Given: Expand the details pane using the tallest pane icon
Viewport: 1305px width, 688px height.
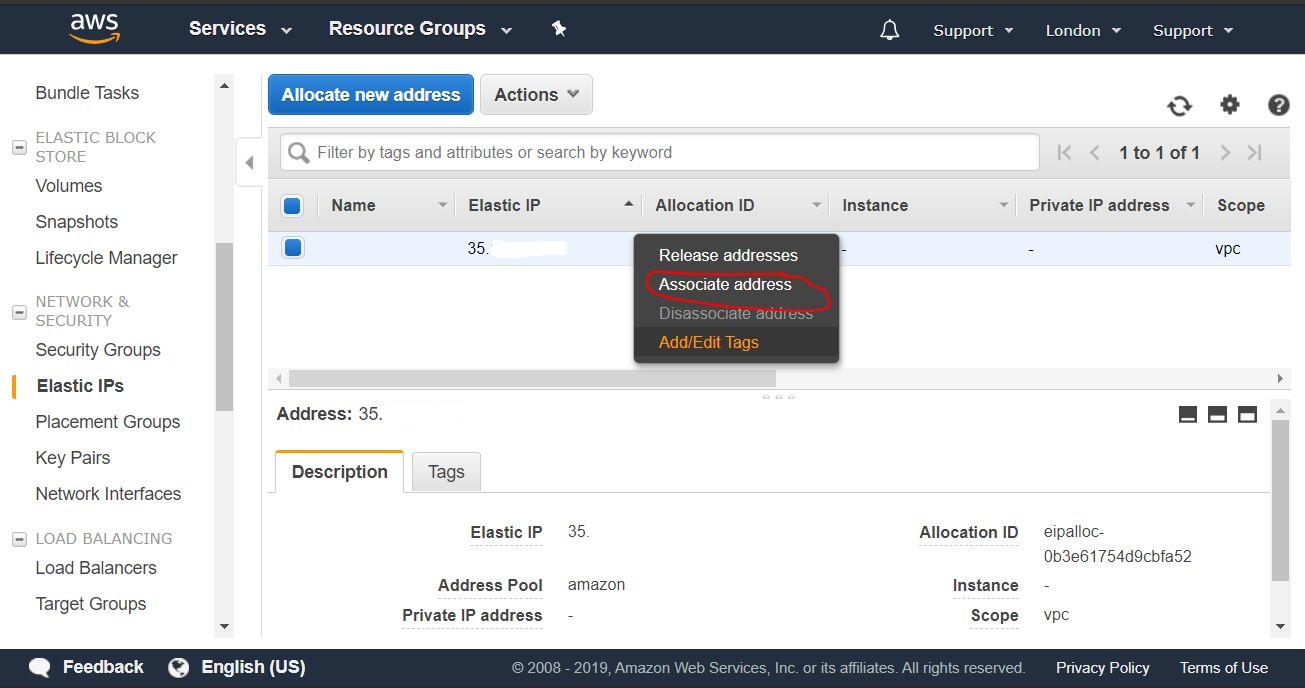Looking at the screenshot, I should pos(1247,412).
